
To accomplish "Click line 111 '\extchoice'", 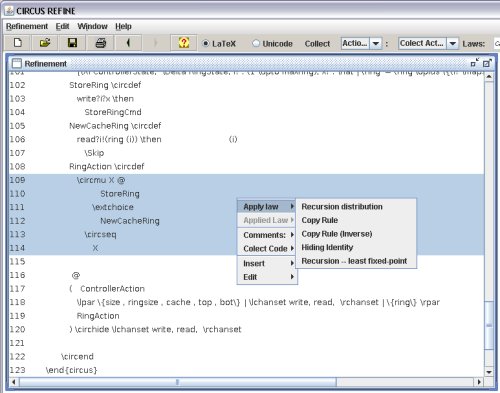I will click(113, 207).
